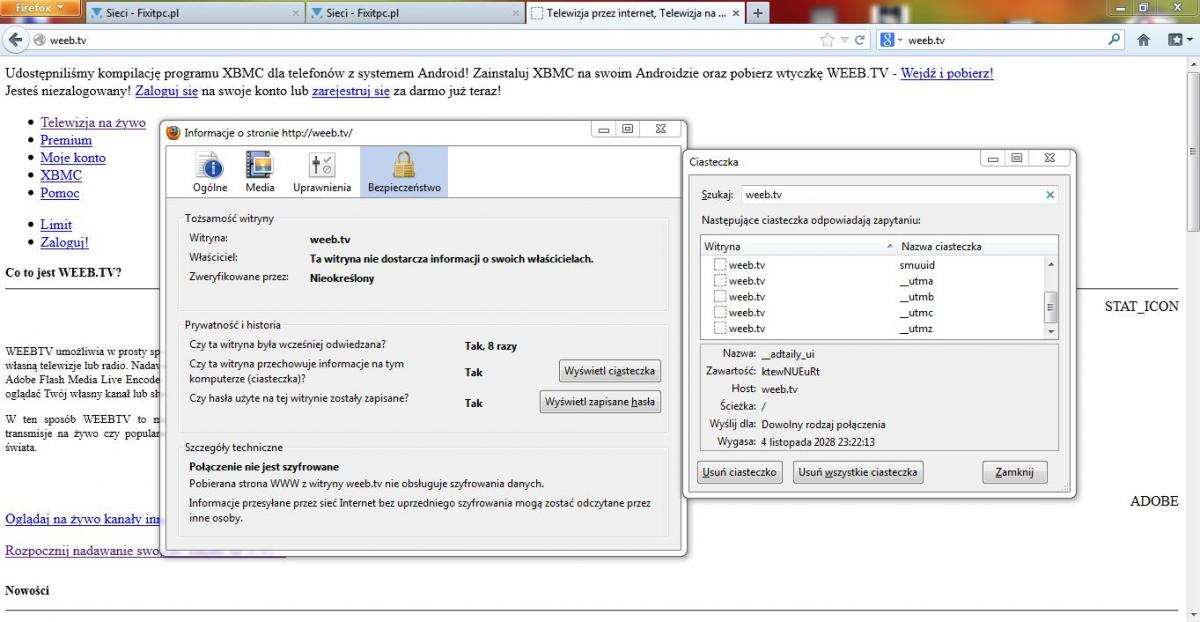Open the Premium link
The width and height of the screenshot is (1200, 622).
coord(66,140)
